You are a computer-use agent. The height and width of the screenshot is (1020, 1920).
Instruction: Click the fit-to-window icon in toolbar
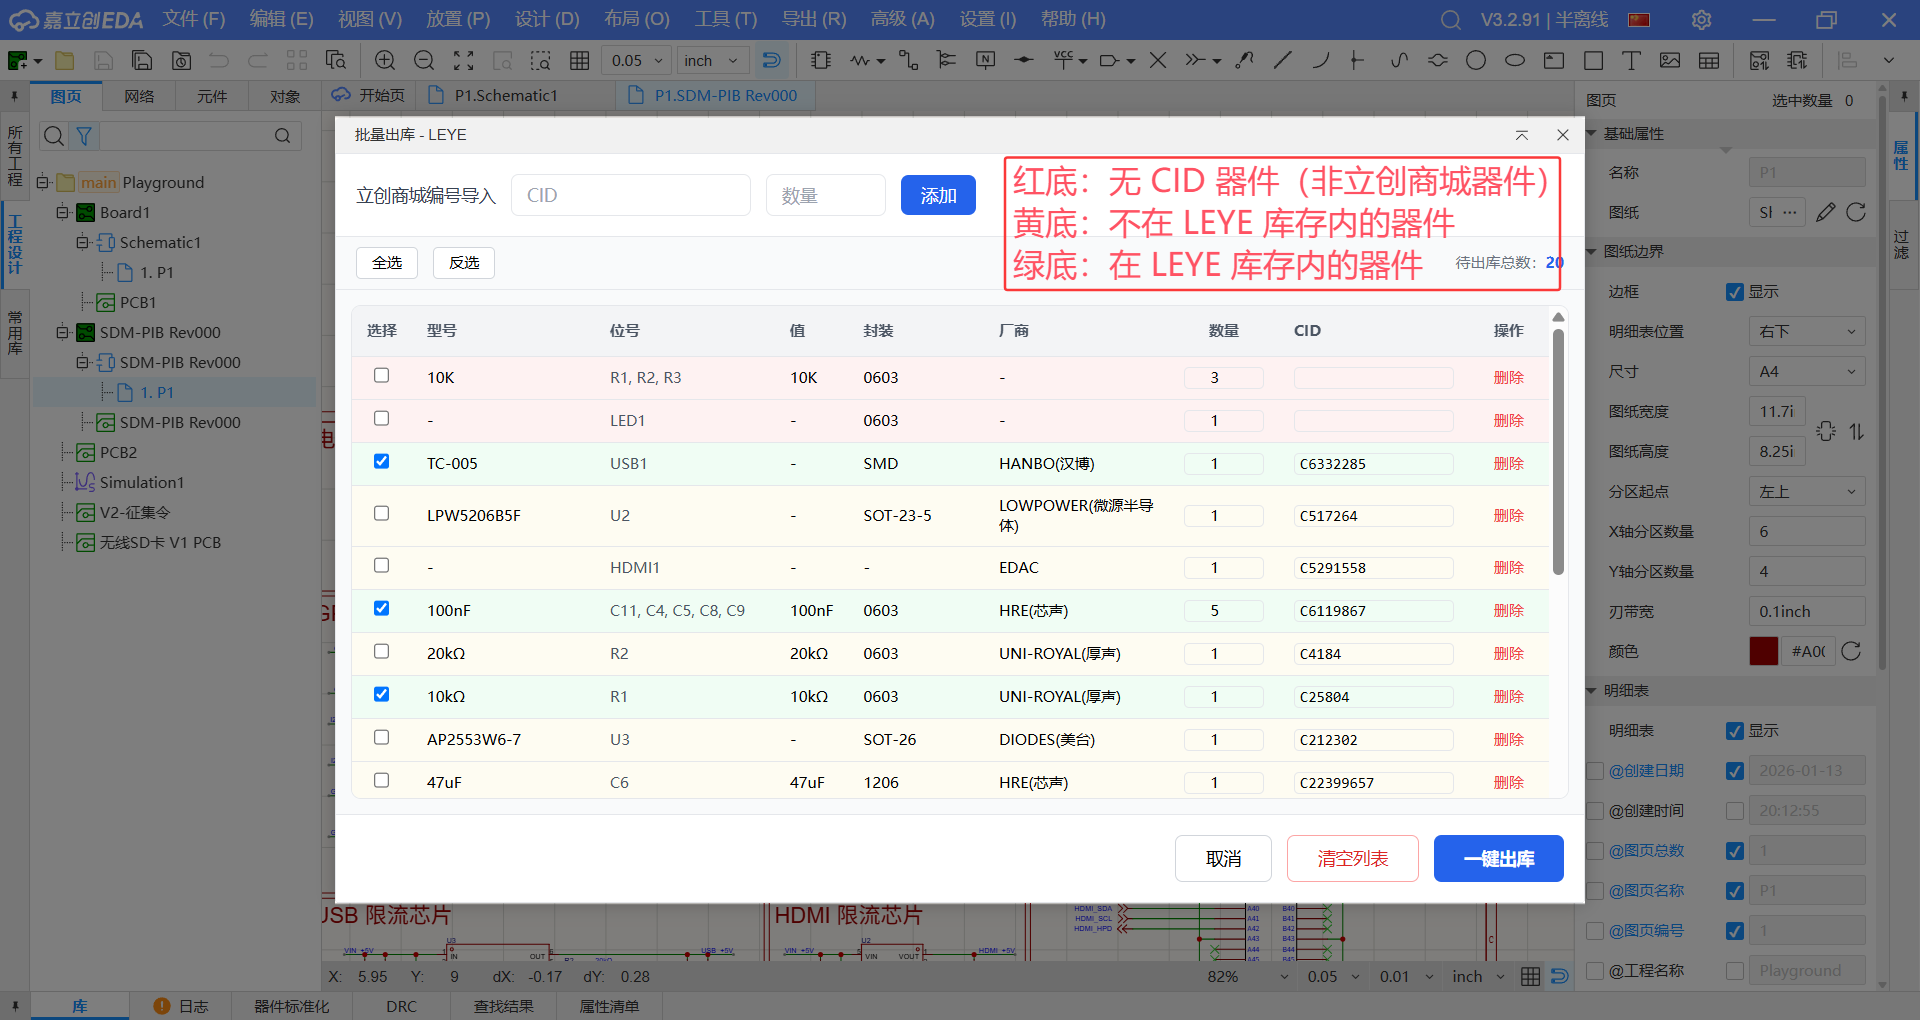tap(463, 61)
